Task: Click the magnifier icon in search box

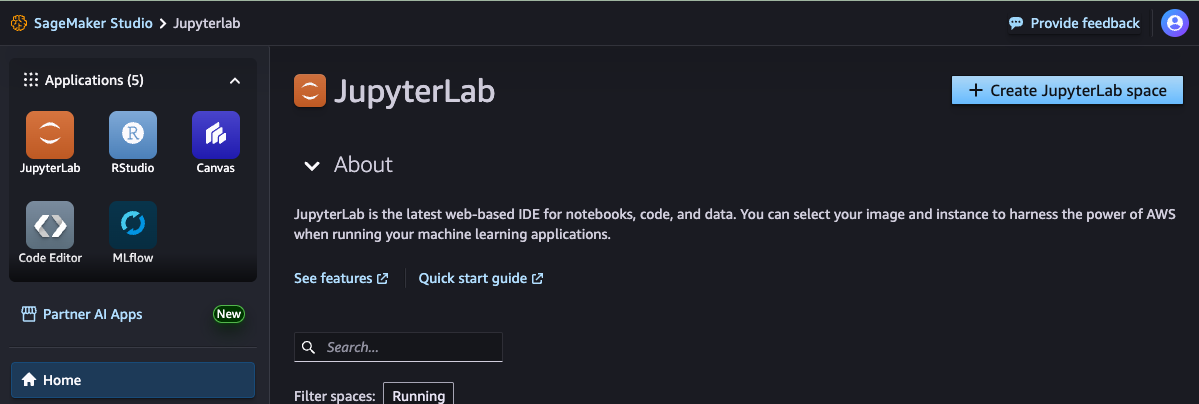Action: coord(309,347)
